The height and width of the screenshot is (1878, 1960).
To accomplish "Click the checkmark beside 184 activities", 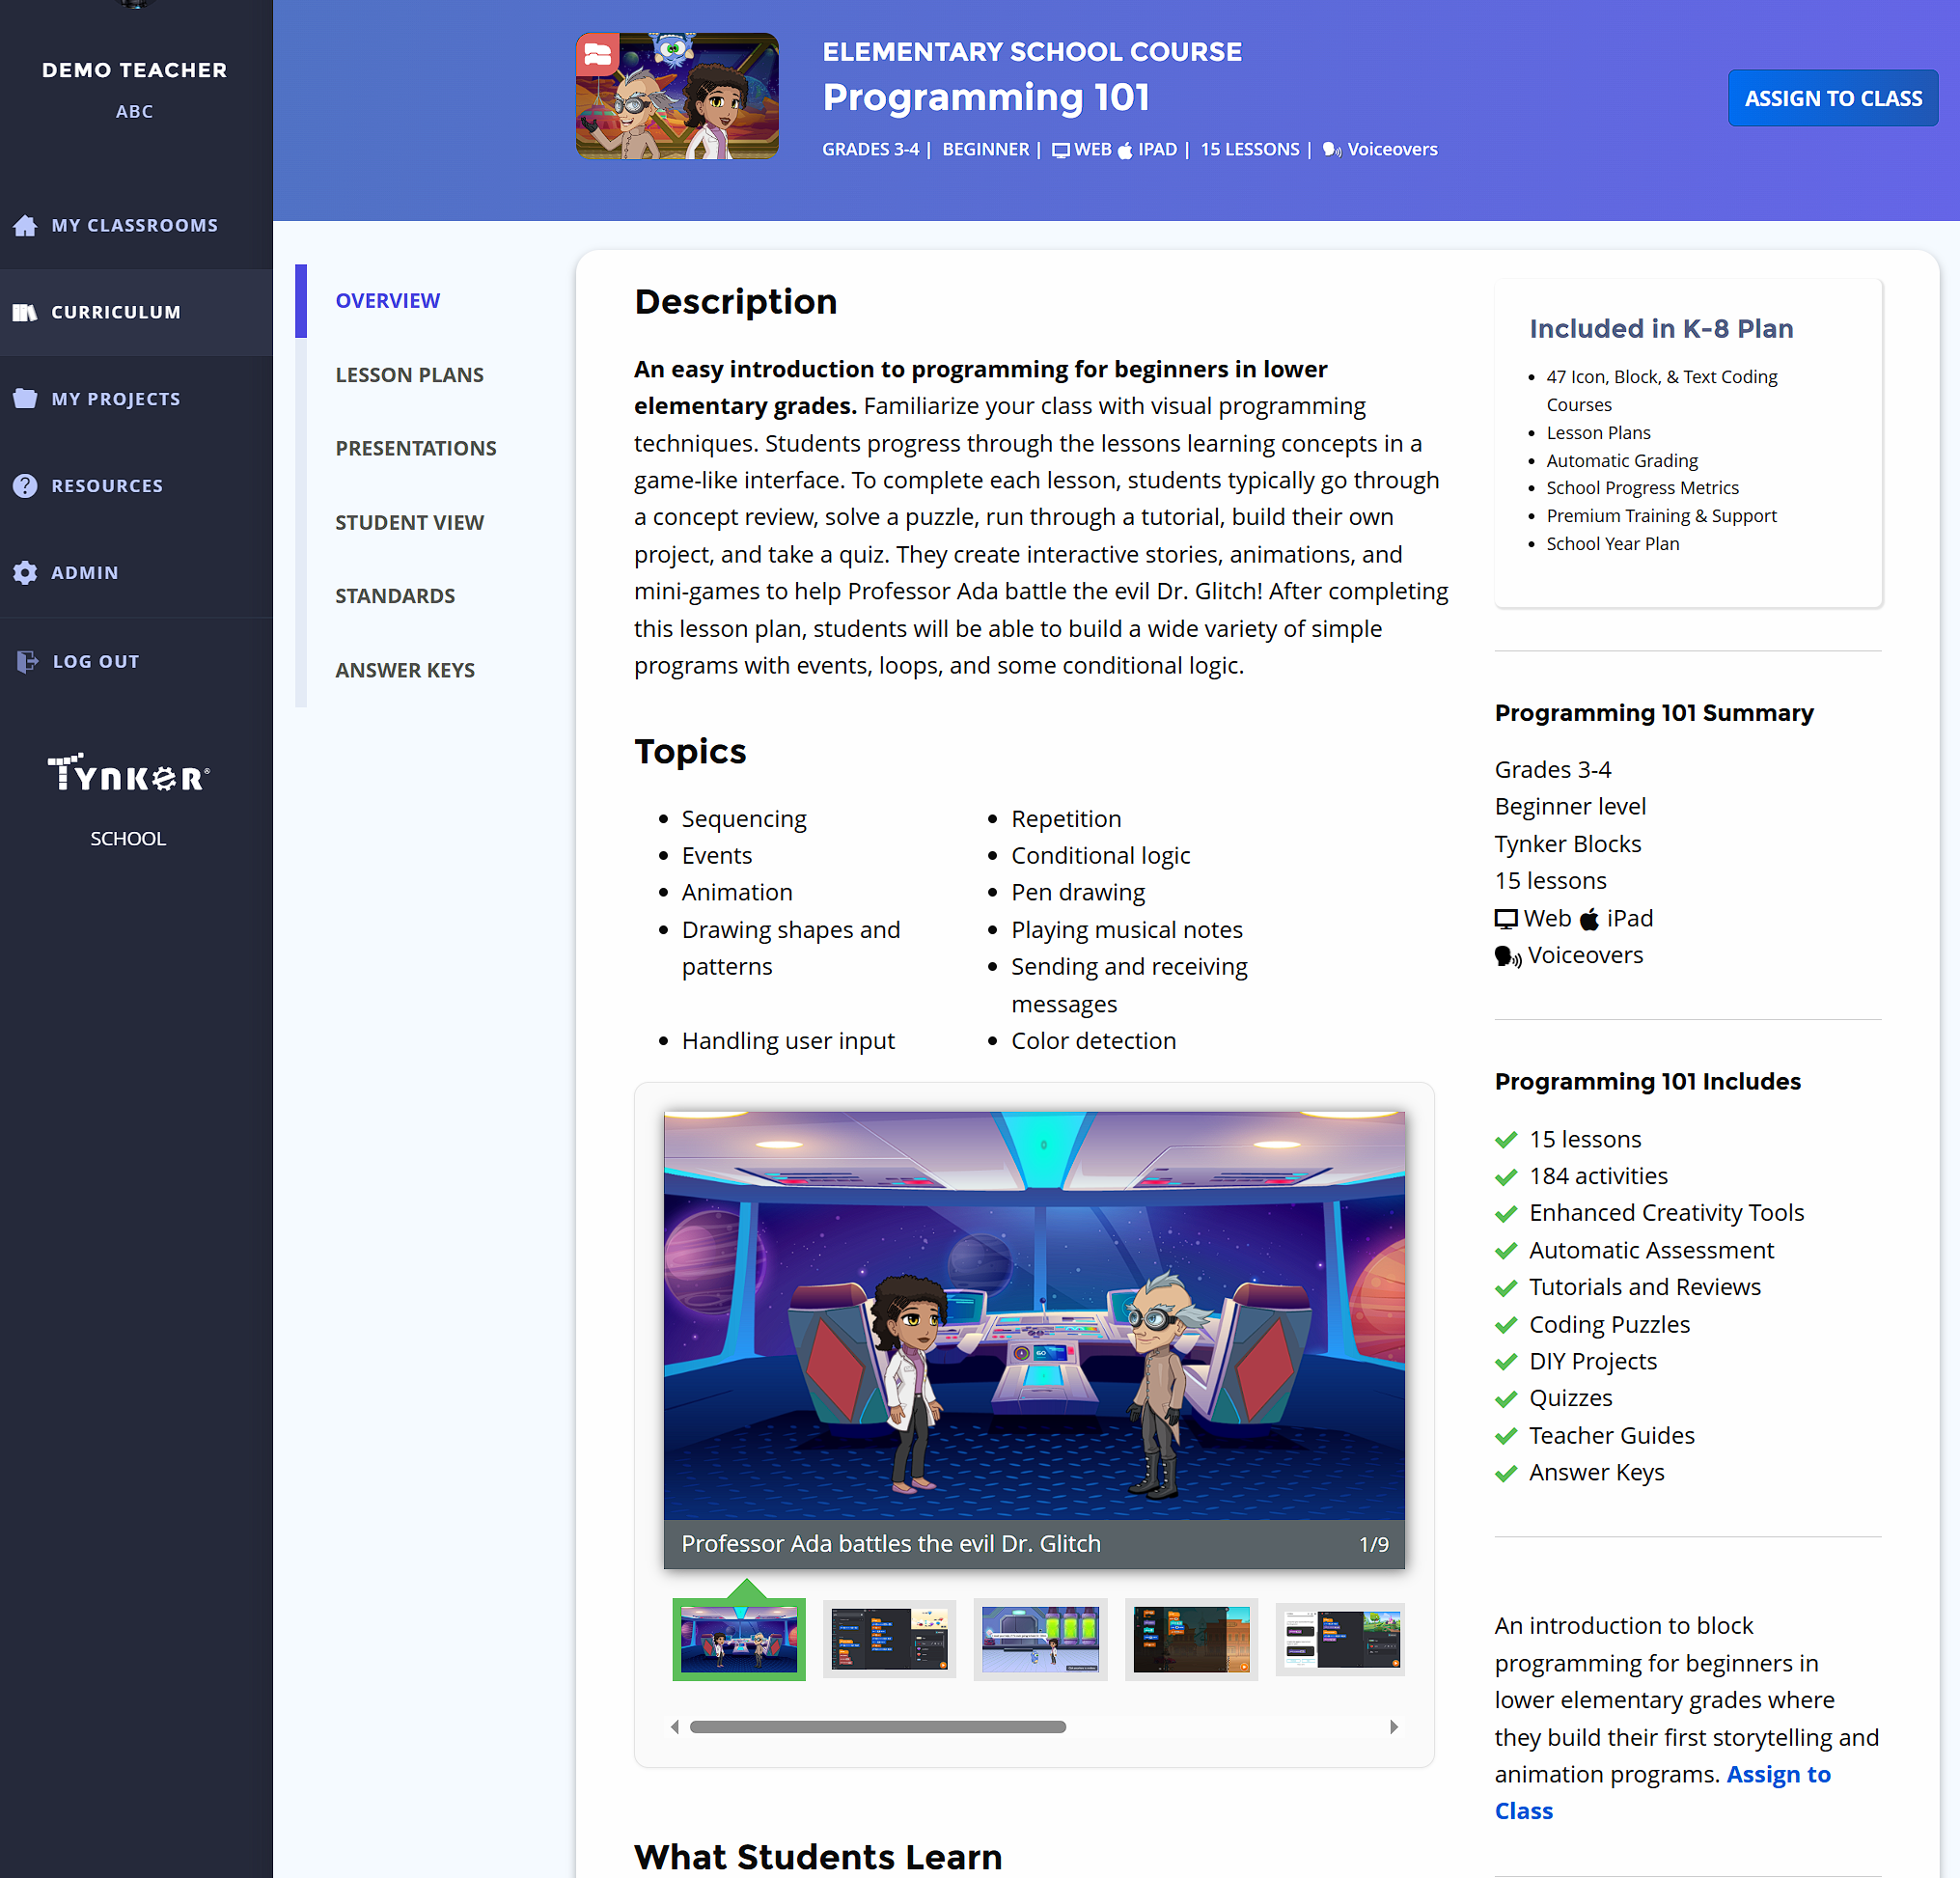I will coord(1506,1177).
